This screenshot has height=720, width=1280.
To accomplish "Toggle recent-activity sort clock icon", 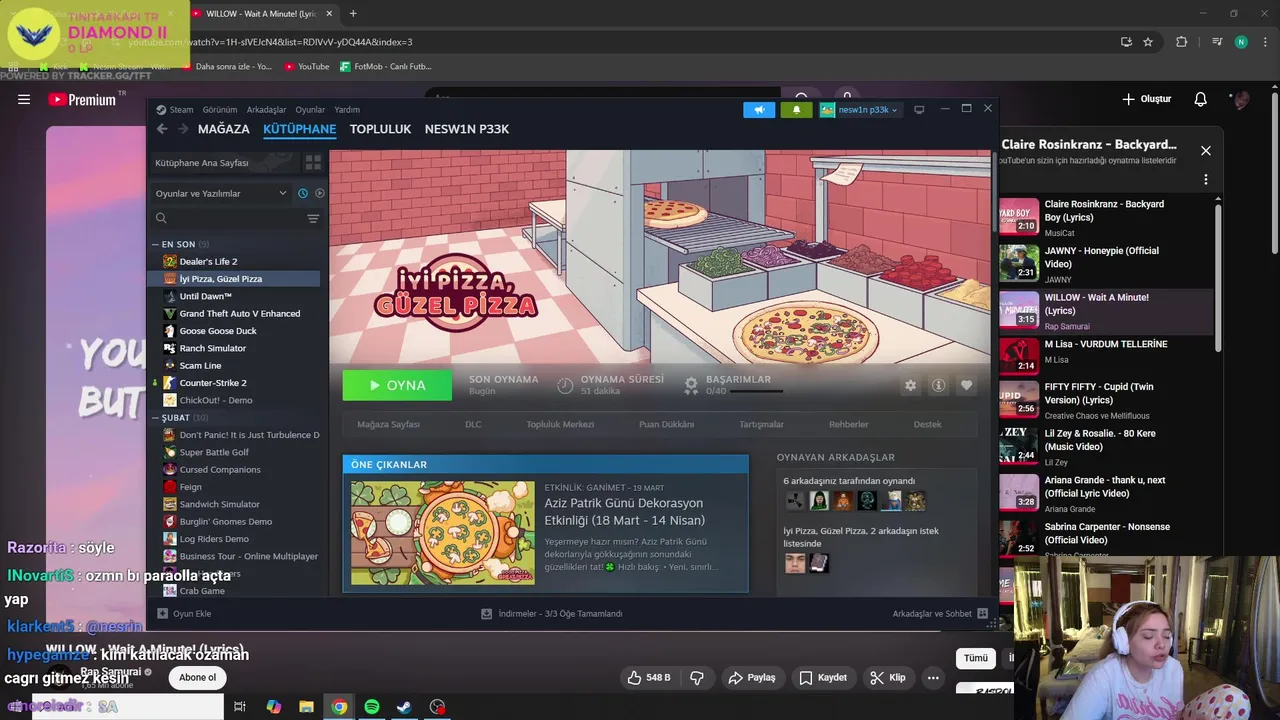I will tap(303, 193).
